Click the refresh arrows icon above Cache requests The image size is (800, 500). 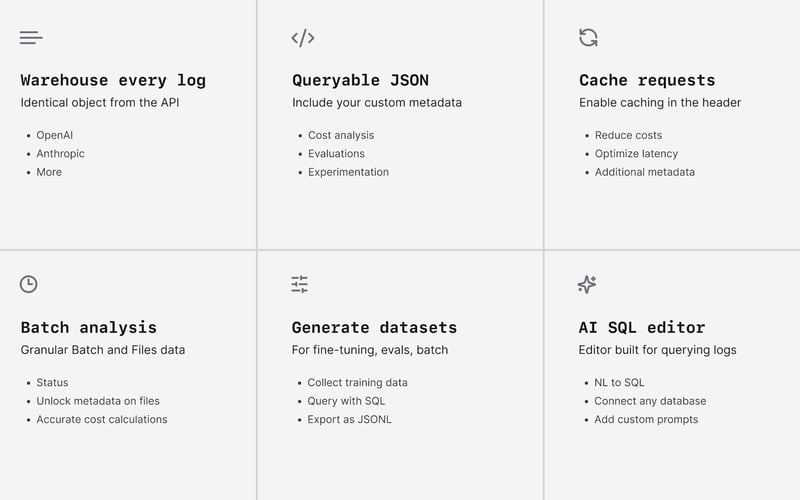(x=588, y=38)
